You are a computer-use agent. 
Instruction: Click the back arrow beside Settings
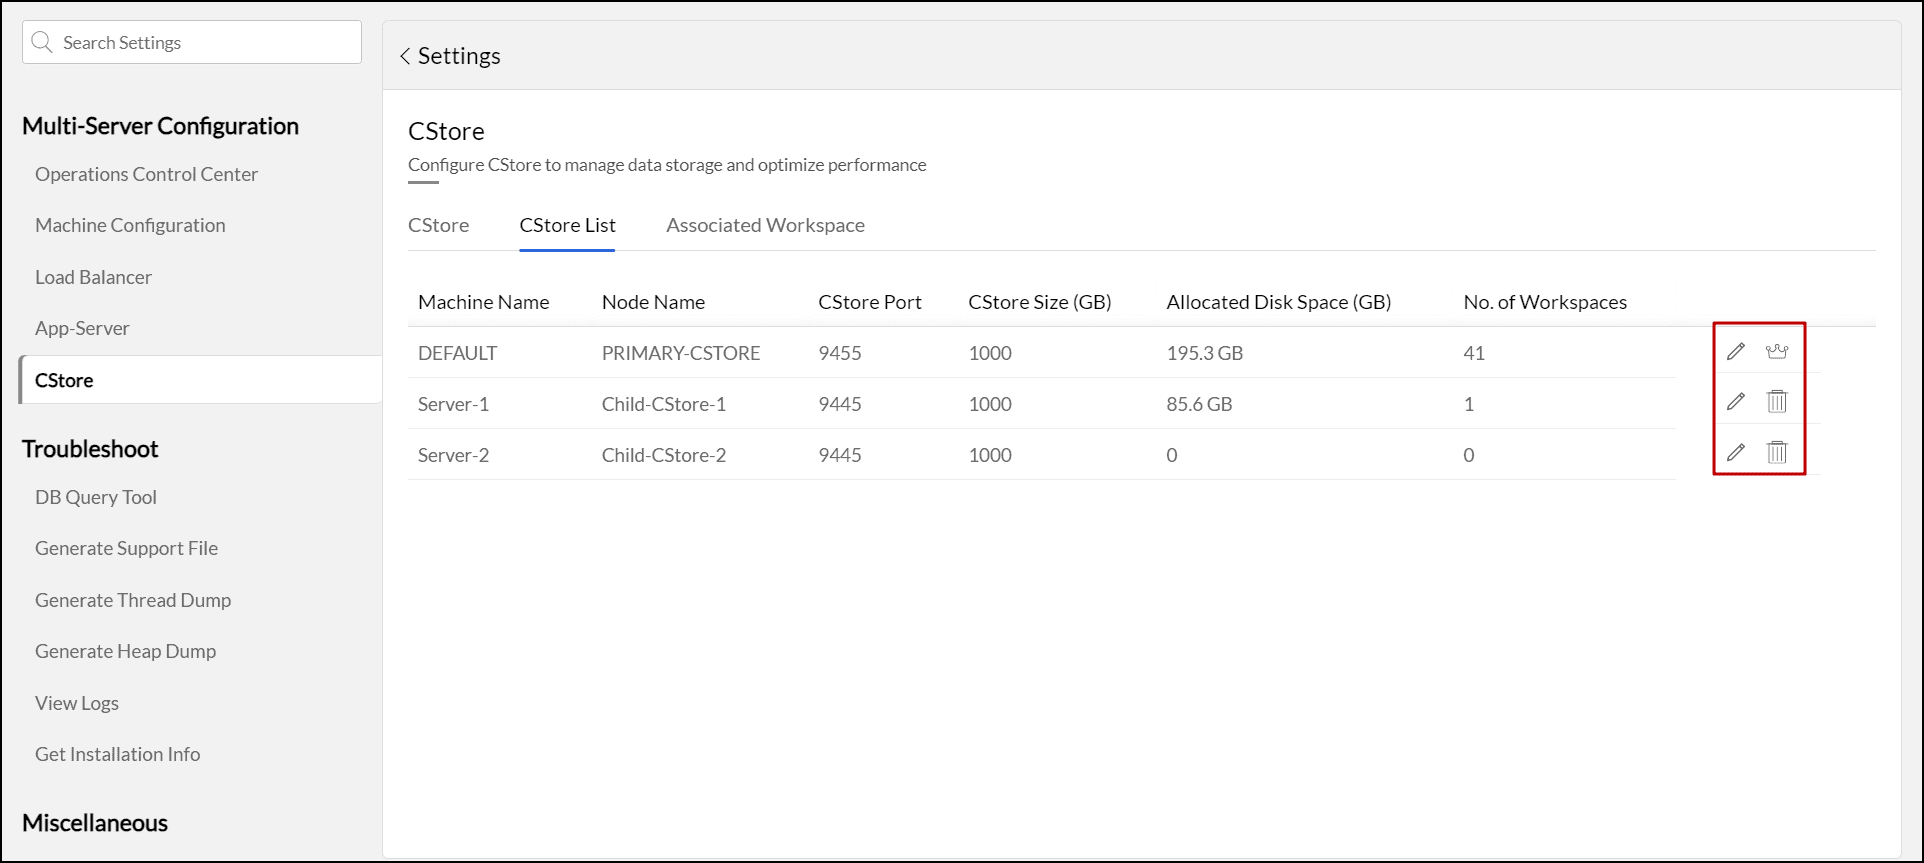point(405,56)
